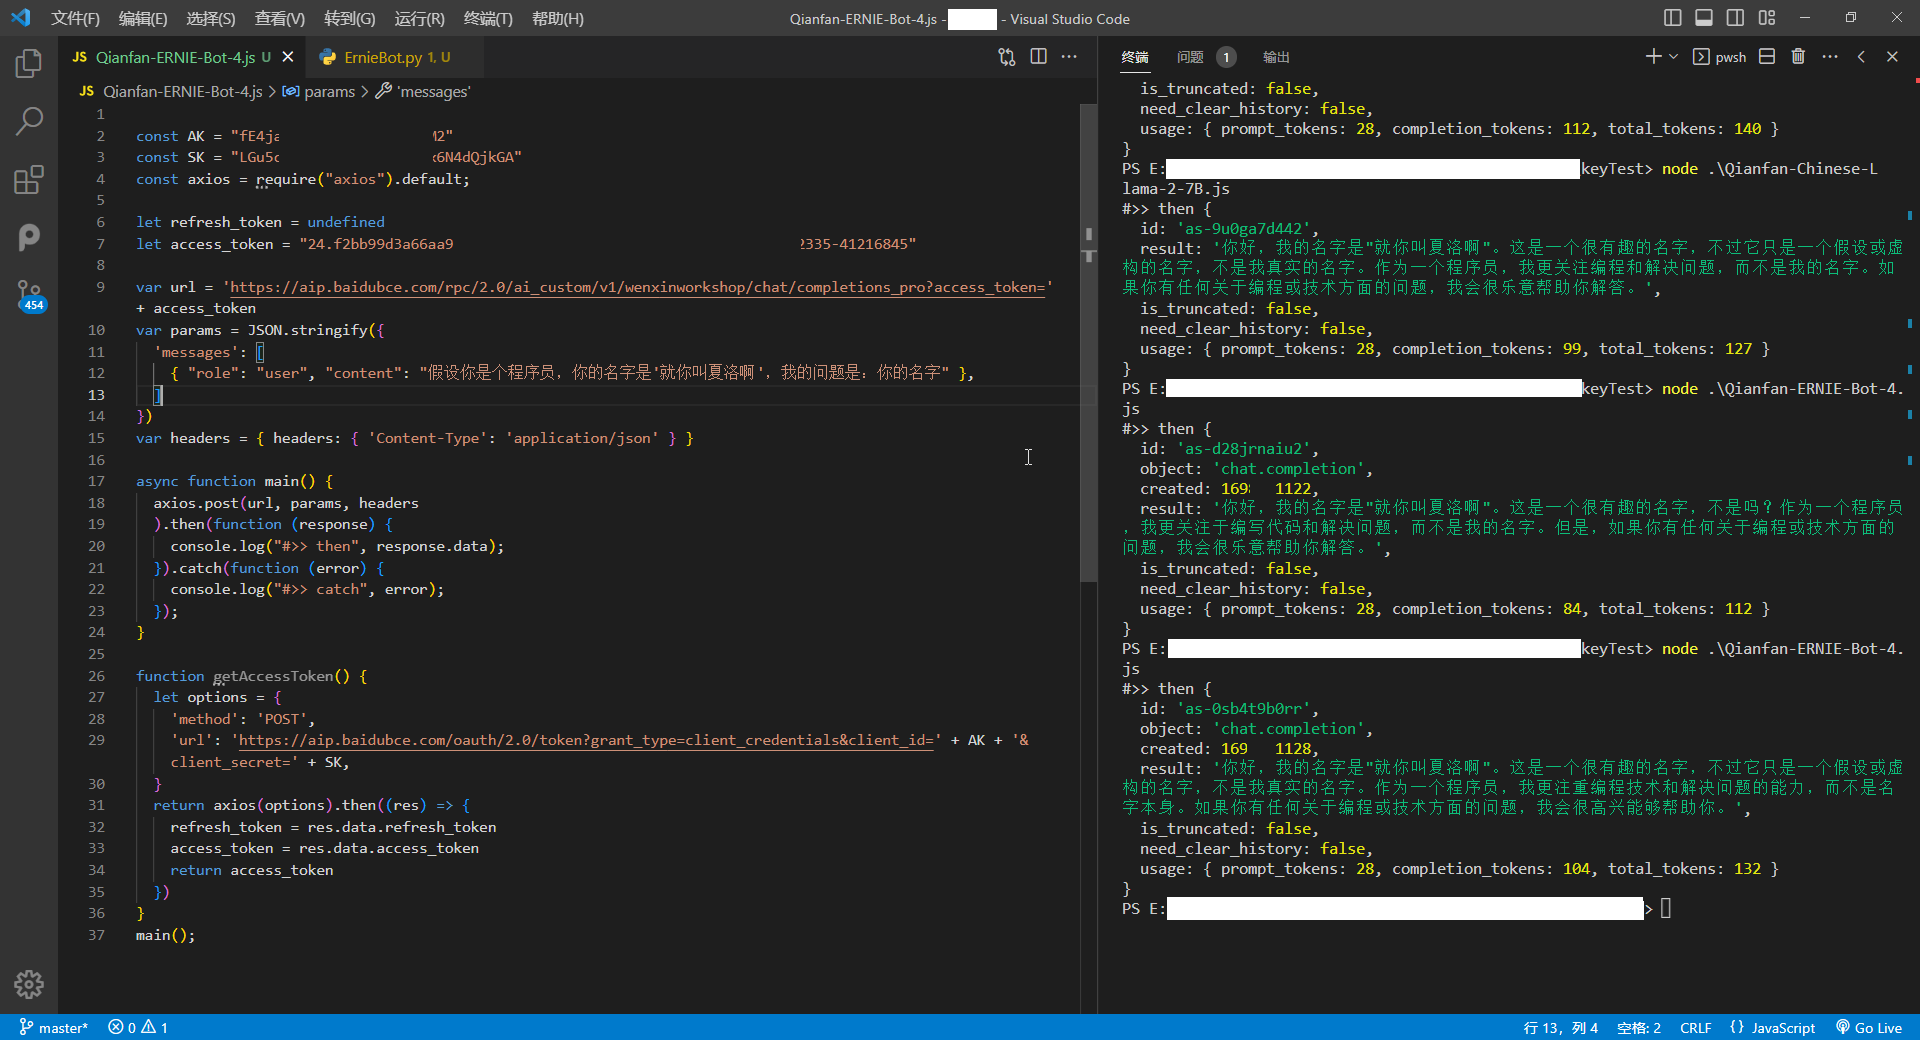The width and height of the screenshot is (1920, 1040).
Task: Click 'messages' breadcrumb item
Action: (x=433, y=91)
